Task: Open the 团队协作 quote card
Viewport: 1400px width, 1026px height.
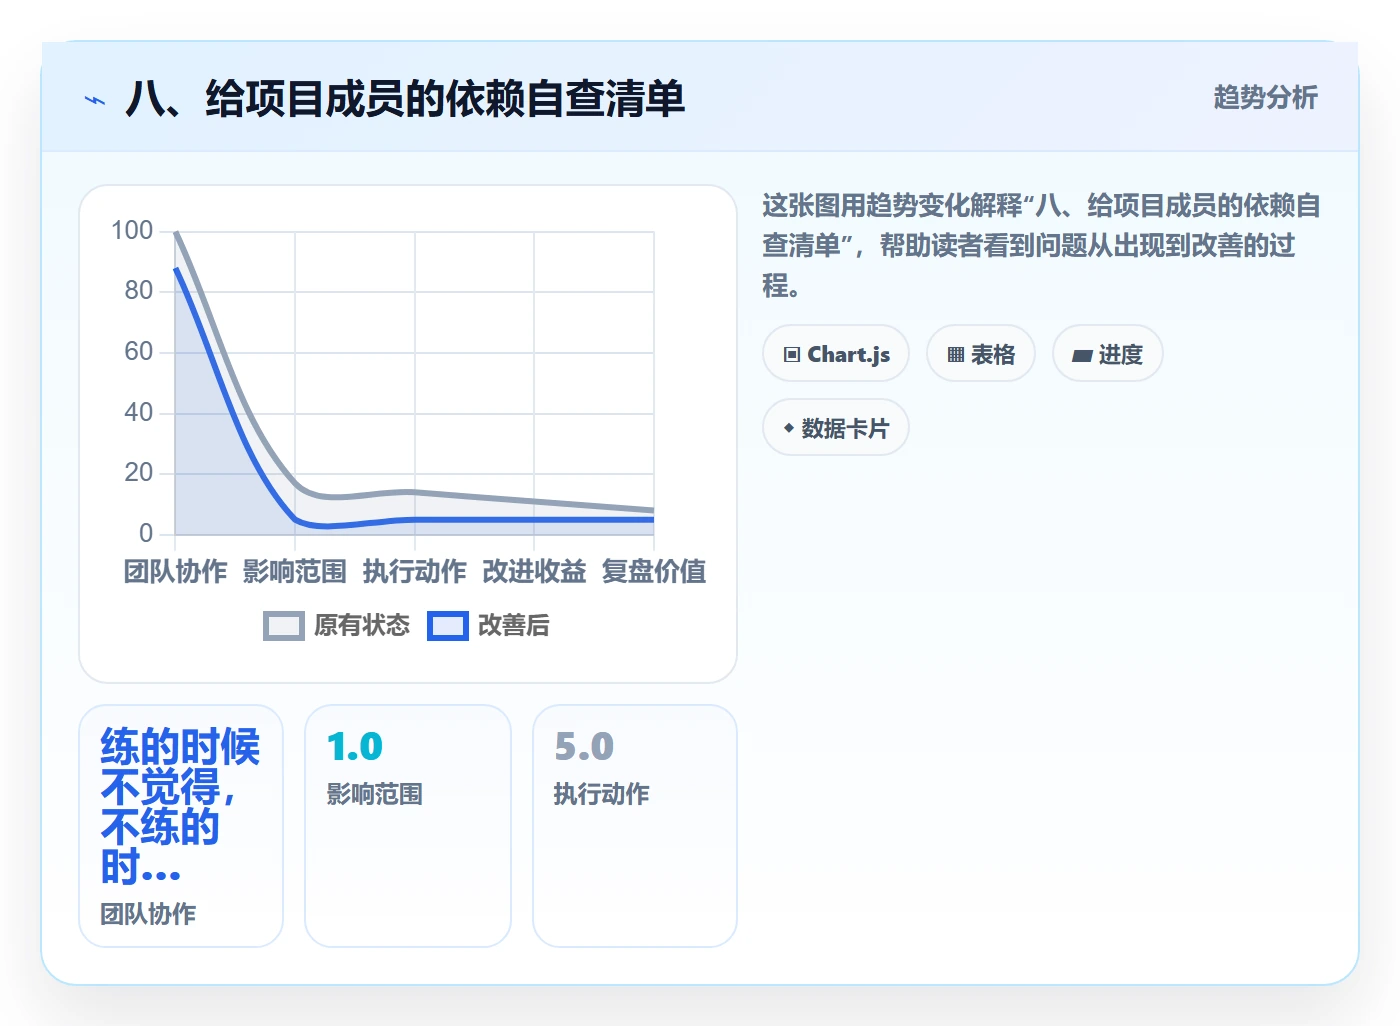Action: 181,826
